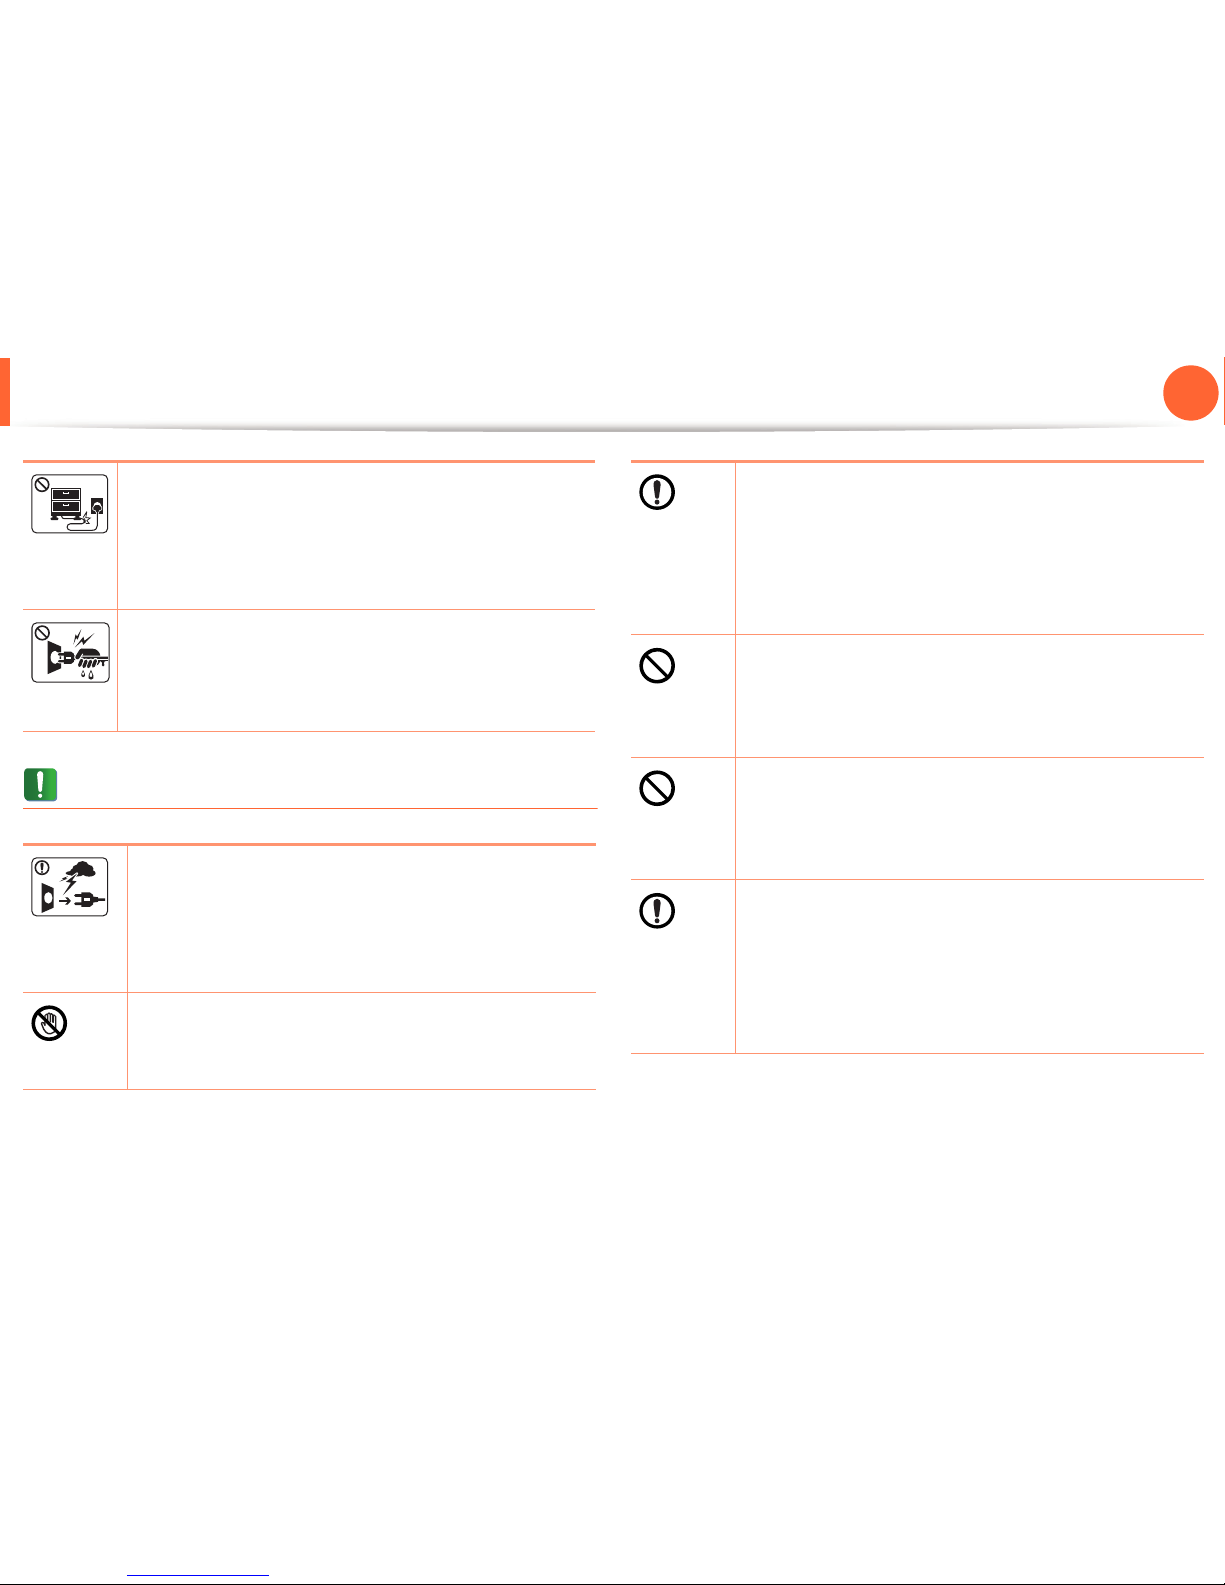Click the empty cell beside the second prohibition icon
The image size is (1225, 1585).
(969, 818)
